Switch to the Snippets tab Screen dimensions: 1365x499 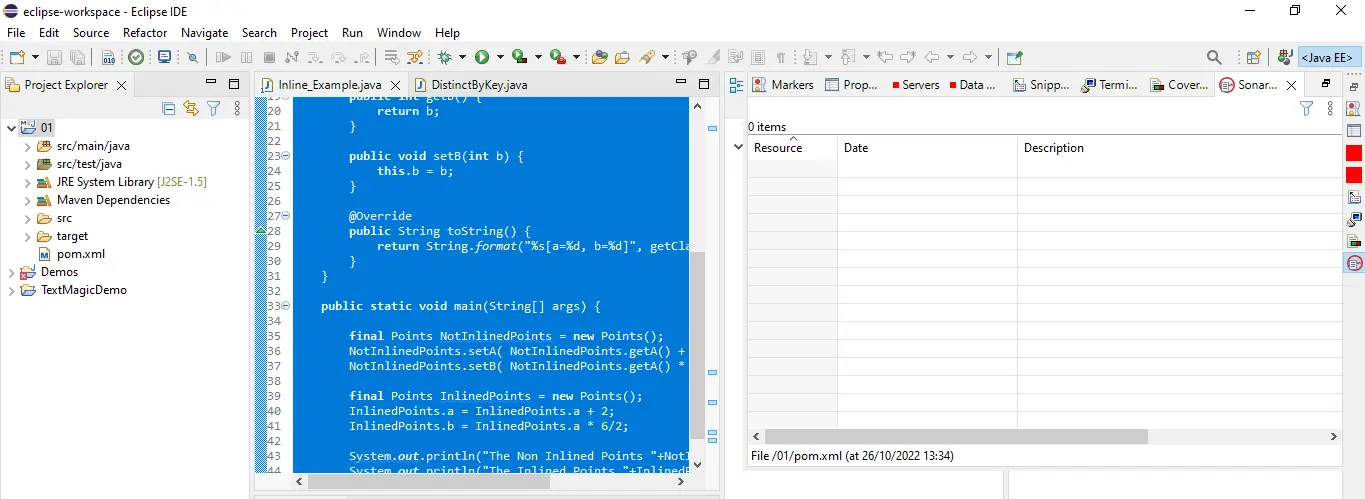(1040, 85)
